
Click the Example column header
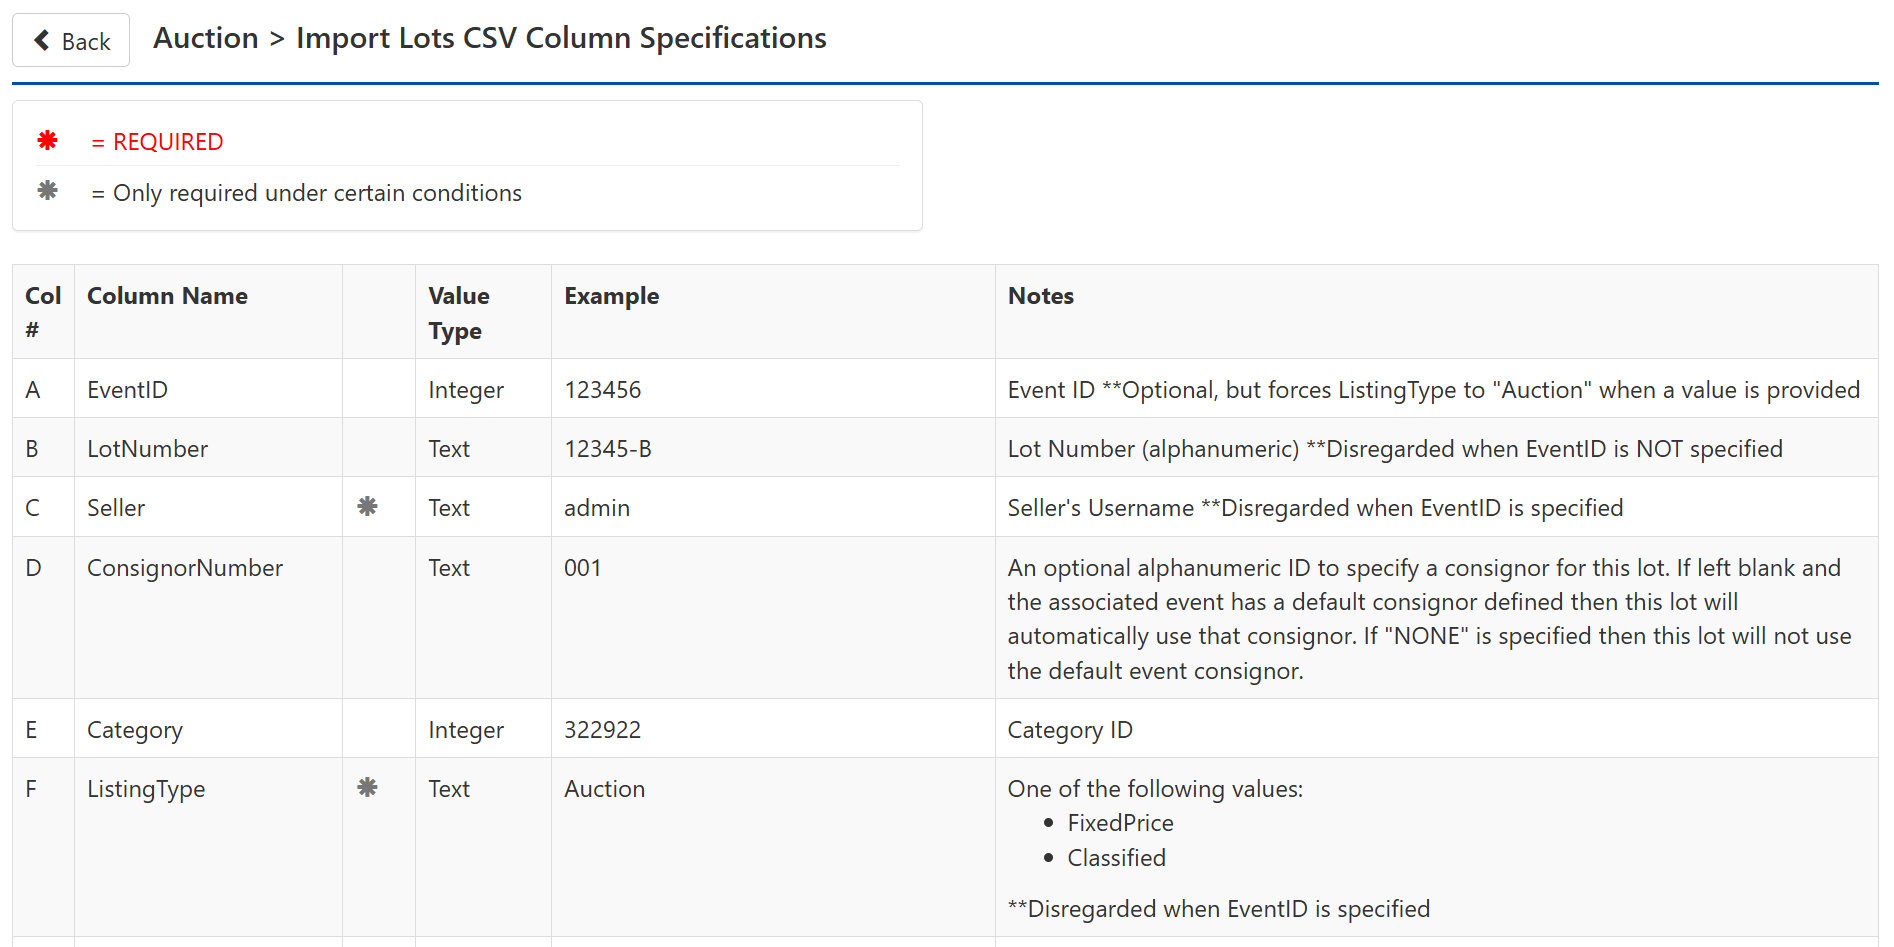pos(611,296)
